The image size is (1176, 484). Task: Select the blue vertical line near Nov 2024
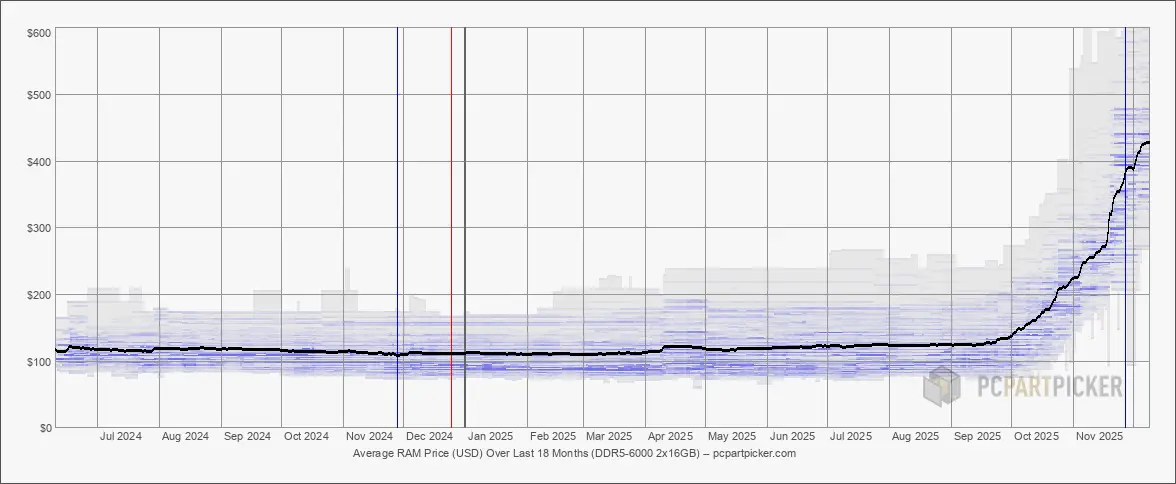point(397,230)
